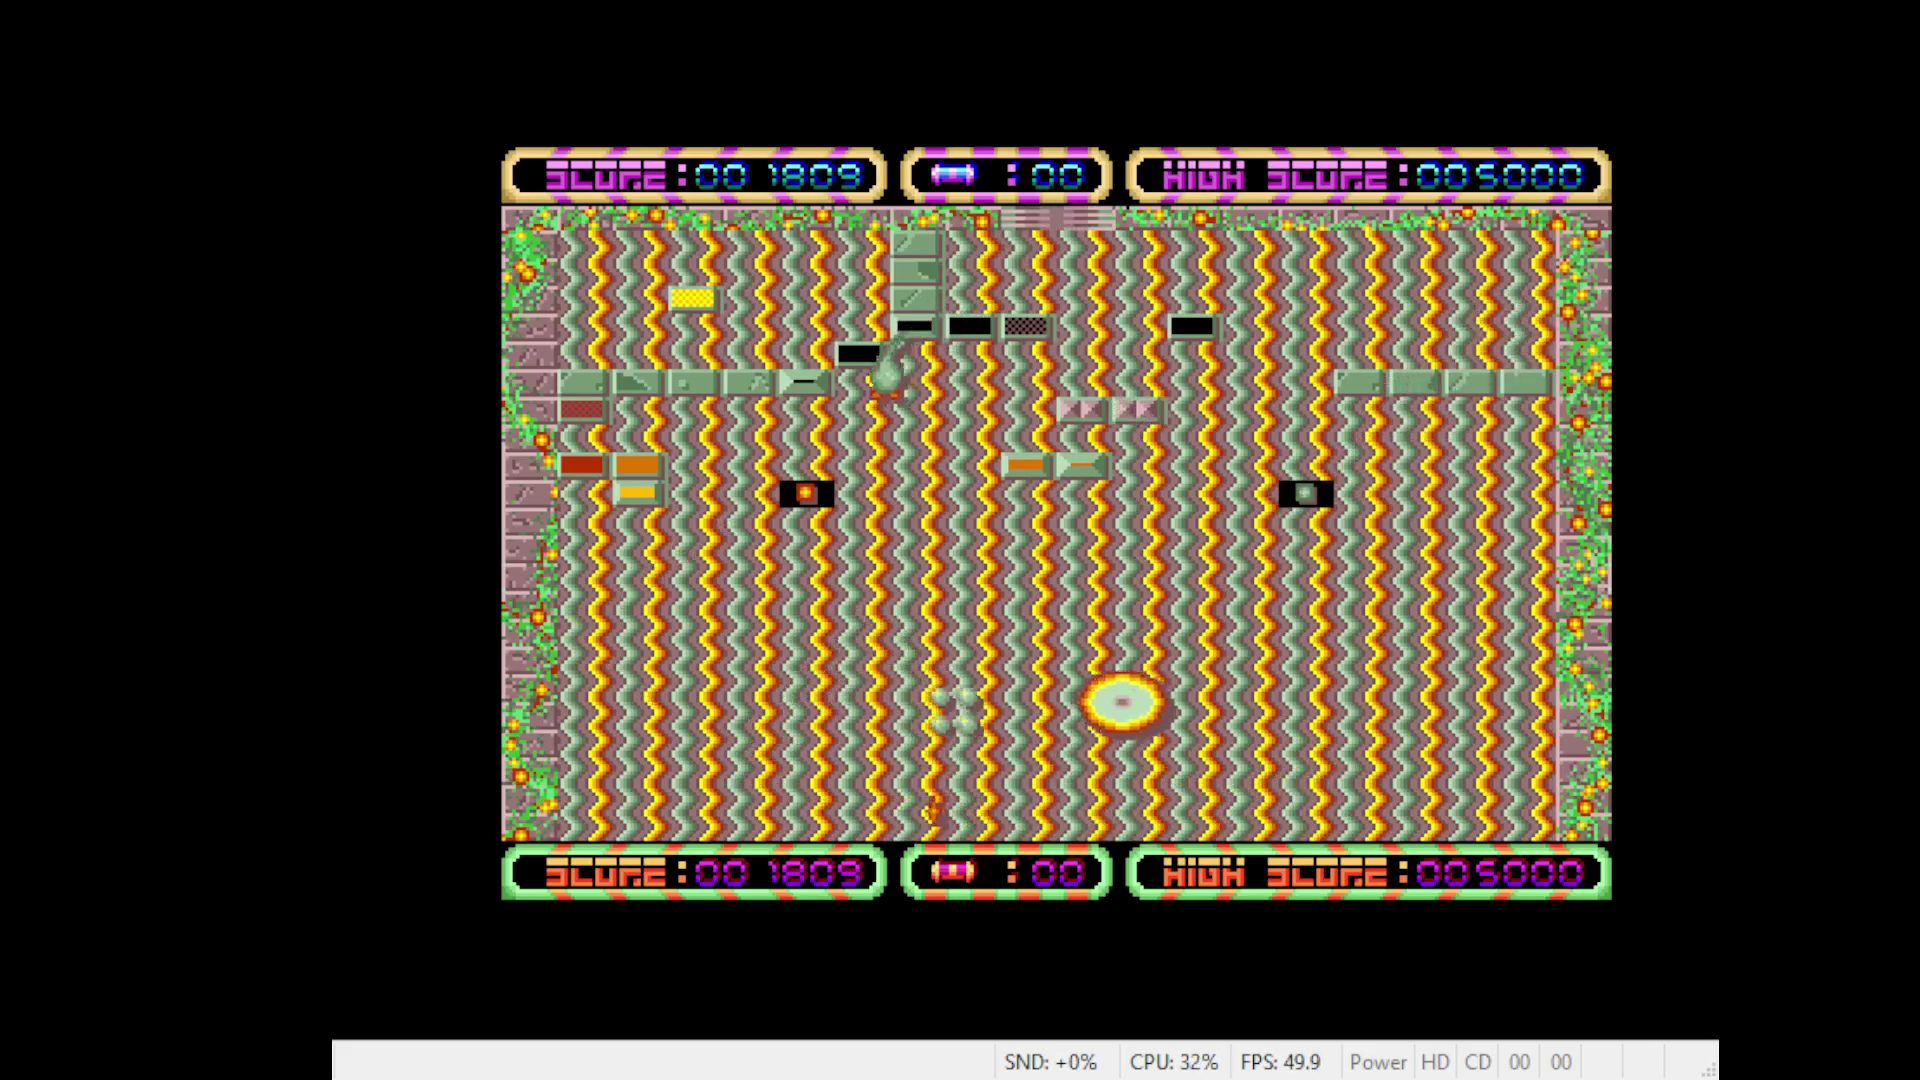Click the bottom SCORE 001809 panel
Screen dimensions: 1920x1080
[x=694, y=872]
